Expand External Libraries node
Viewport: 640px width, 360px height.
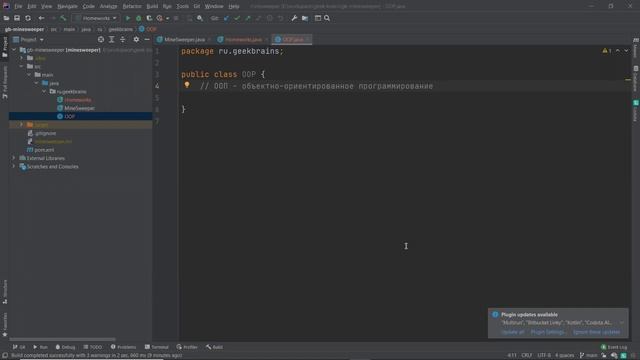[14, 158]
